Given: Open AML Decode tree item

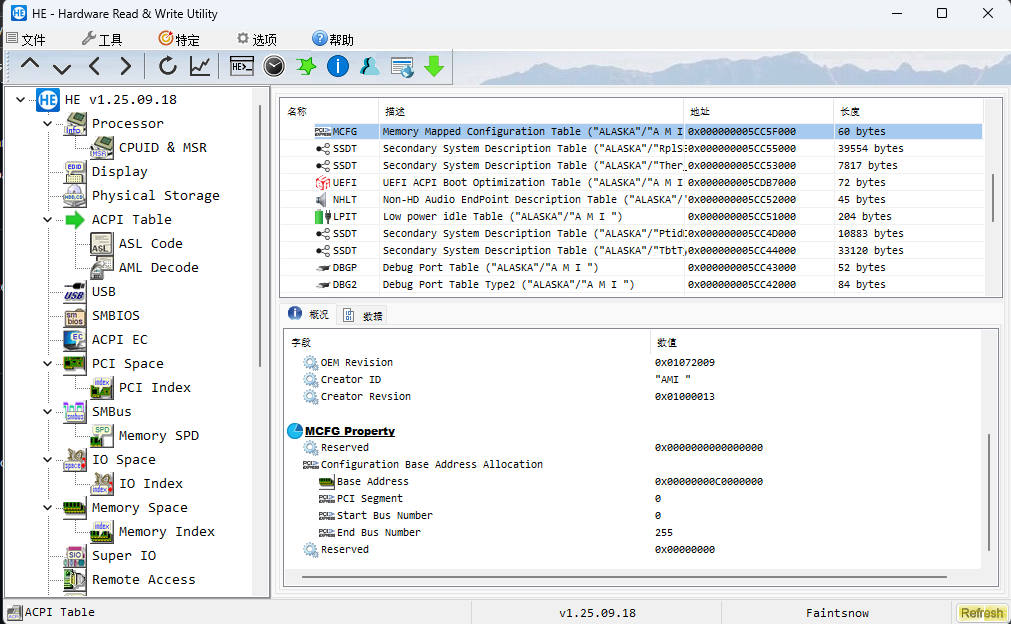Looking at the screenshot, I should [x=159, y=268].
